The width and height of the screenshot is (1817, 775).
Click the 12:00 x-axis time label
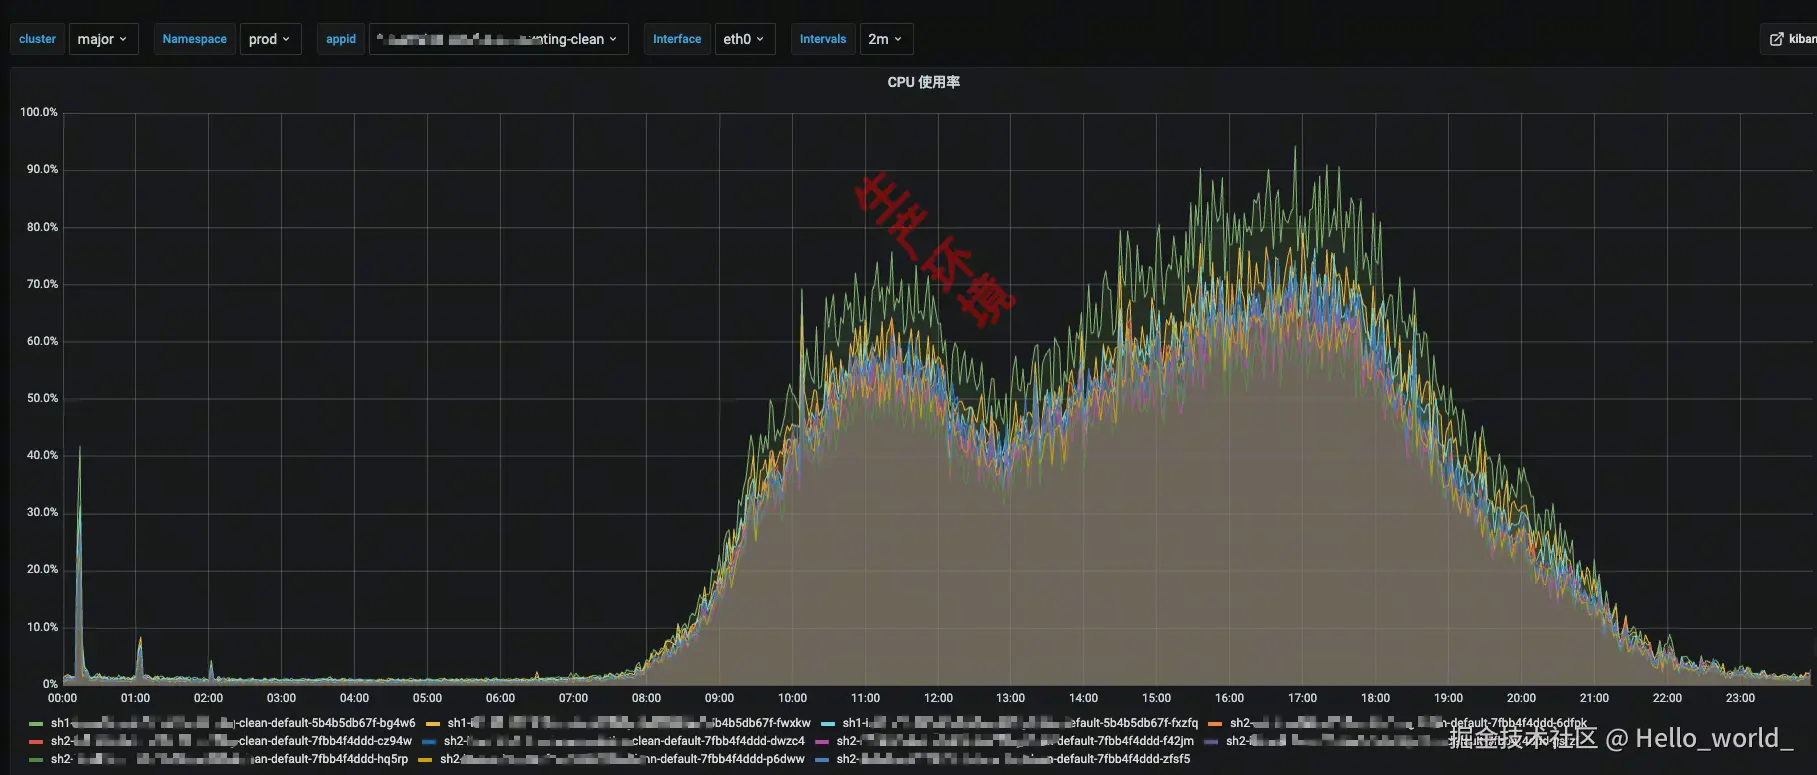tap(938, 698)
